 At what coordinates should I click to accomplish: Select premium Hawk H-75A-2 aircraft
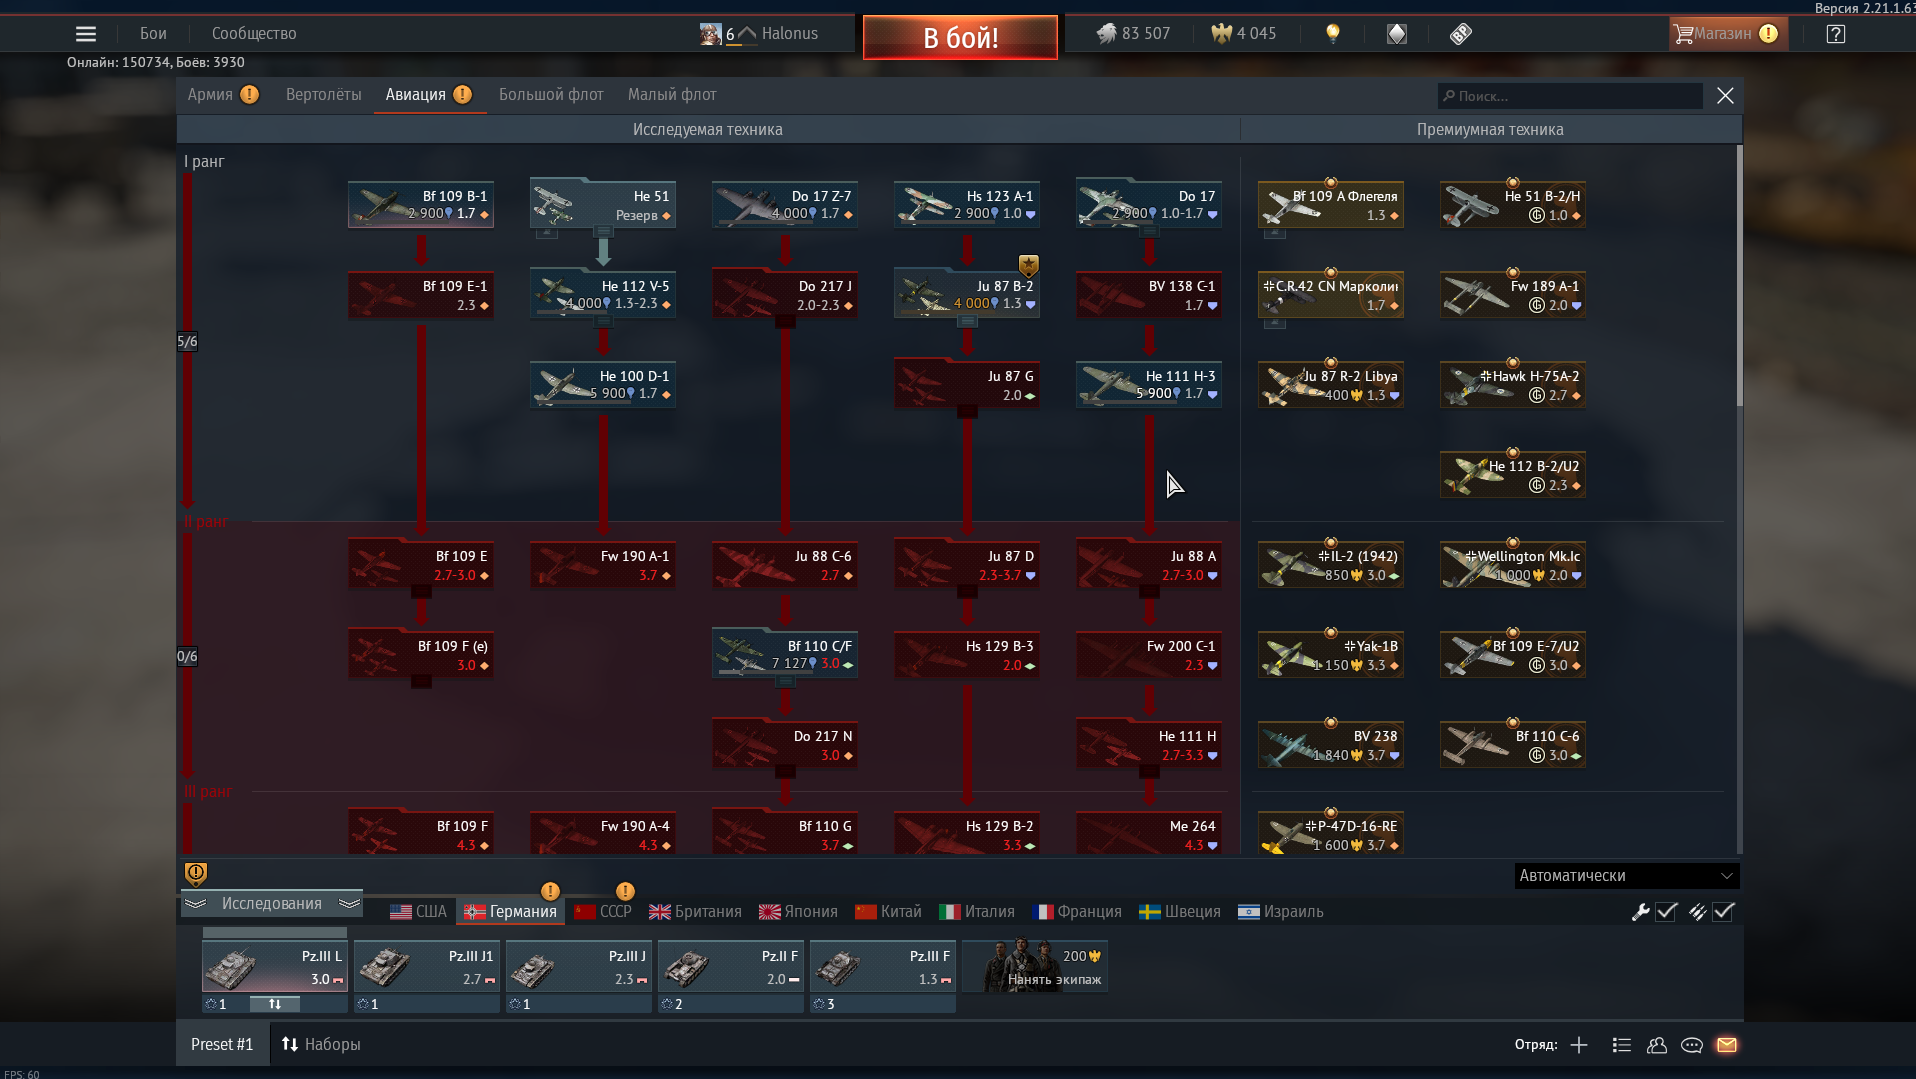[1513, 385]
